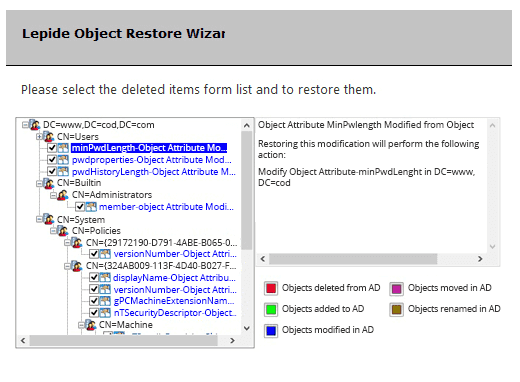This screenshot has width=520, height=382.
Task: Click the attribute icon beside gPCMachineExtensionNam entry
Action: [105, 301]
